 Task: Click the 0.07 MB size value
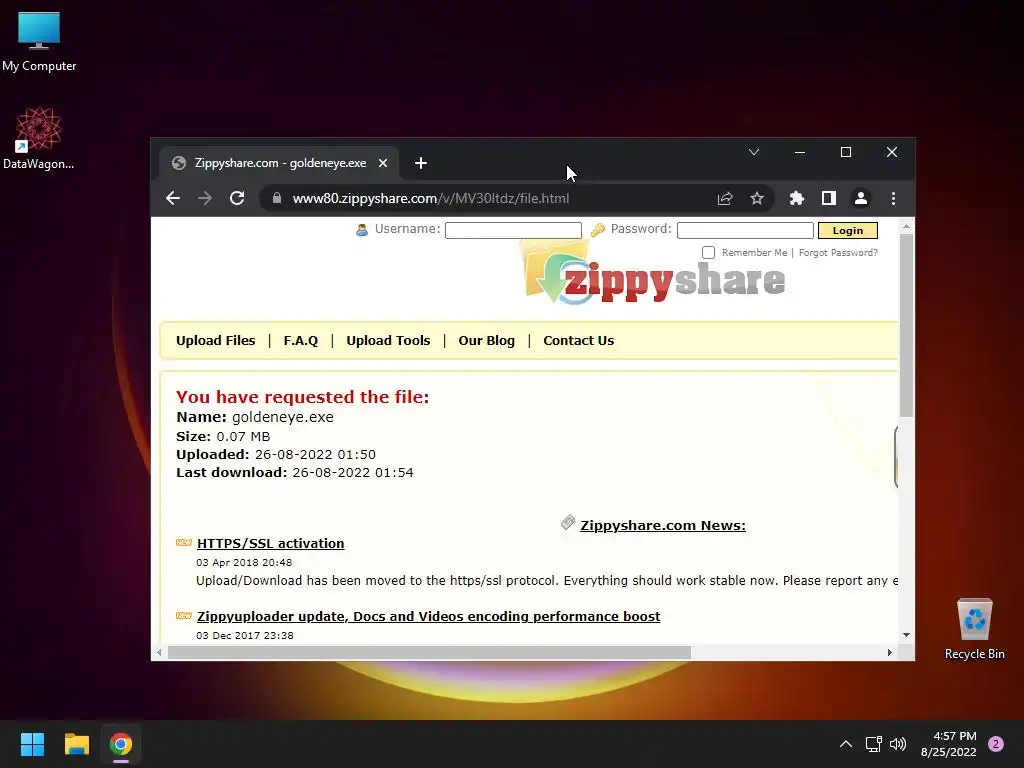(x=243, y=436)
